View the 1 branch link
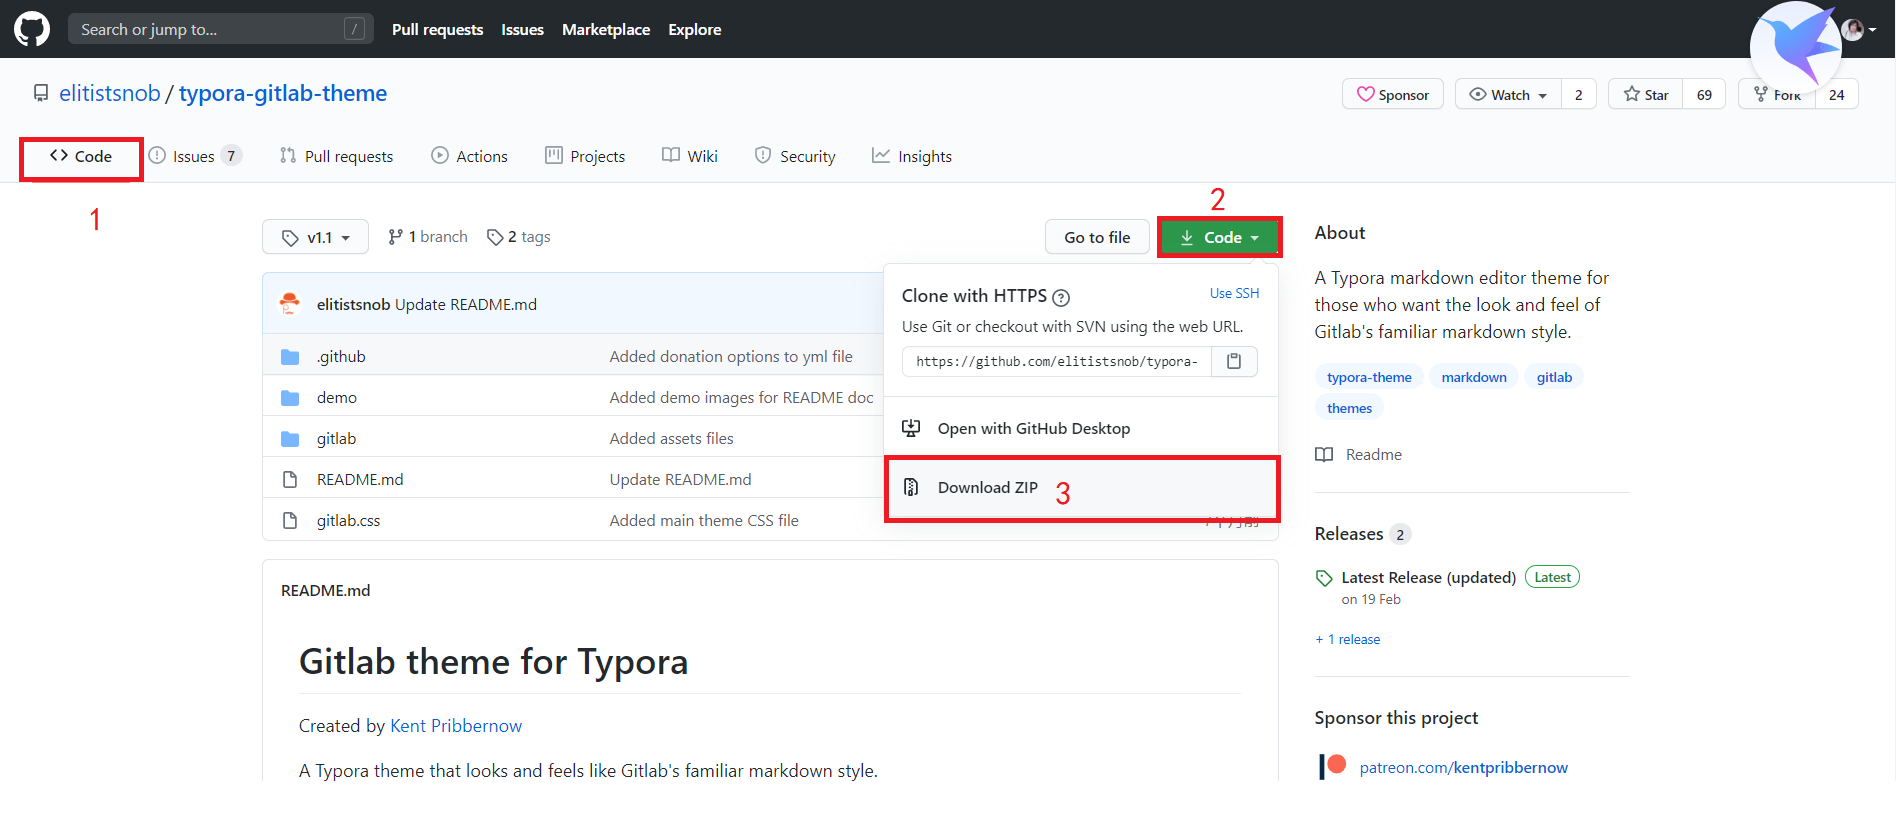The height and width of the screenshot is (835, 1896). [428, 237]
